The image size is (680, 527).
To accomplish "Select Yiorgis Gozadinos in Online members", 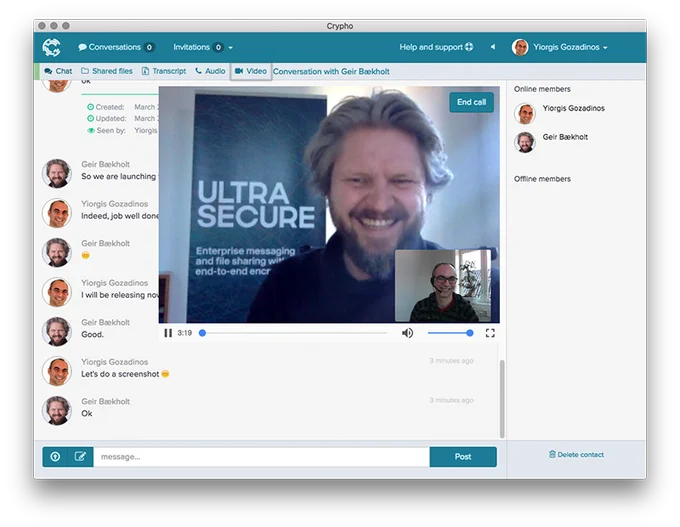I will point(573,108).
